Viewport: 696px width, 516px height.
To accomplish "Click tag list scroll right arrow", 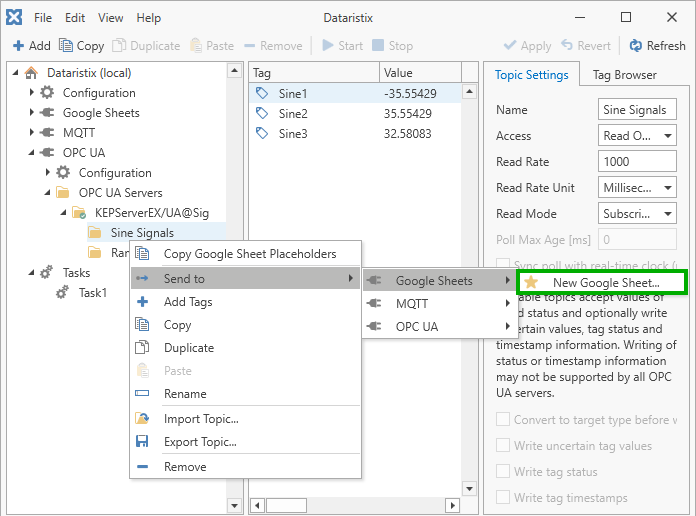I will coord(452,505).
